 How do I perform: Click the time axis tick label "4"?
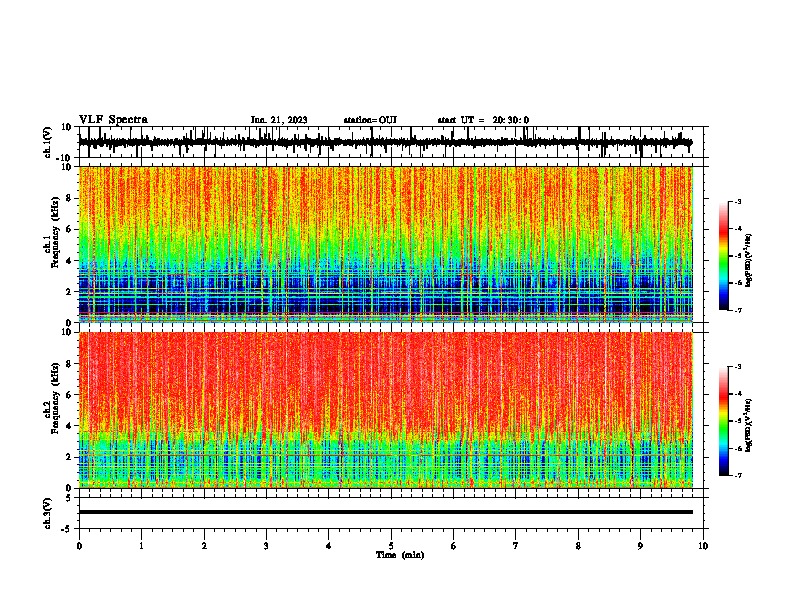329,546
